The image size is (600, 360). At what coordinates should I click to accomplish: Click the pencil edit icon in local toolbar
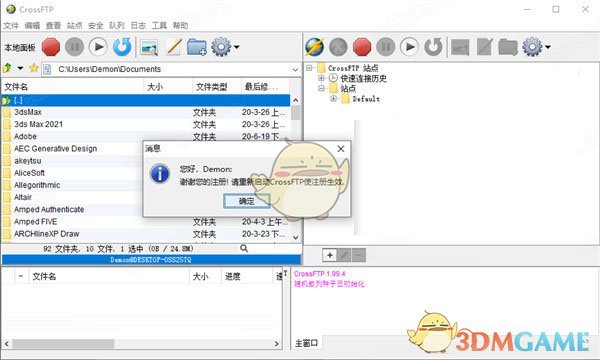[174, 47]
